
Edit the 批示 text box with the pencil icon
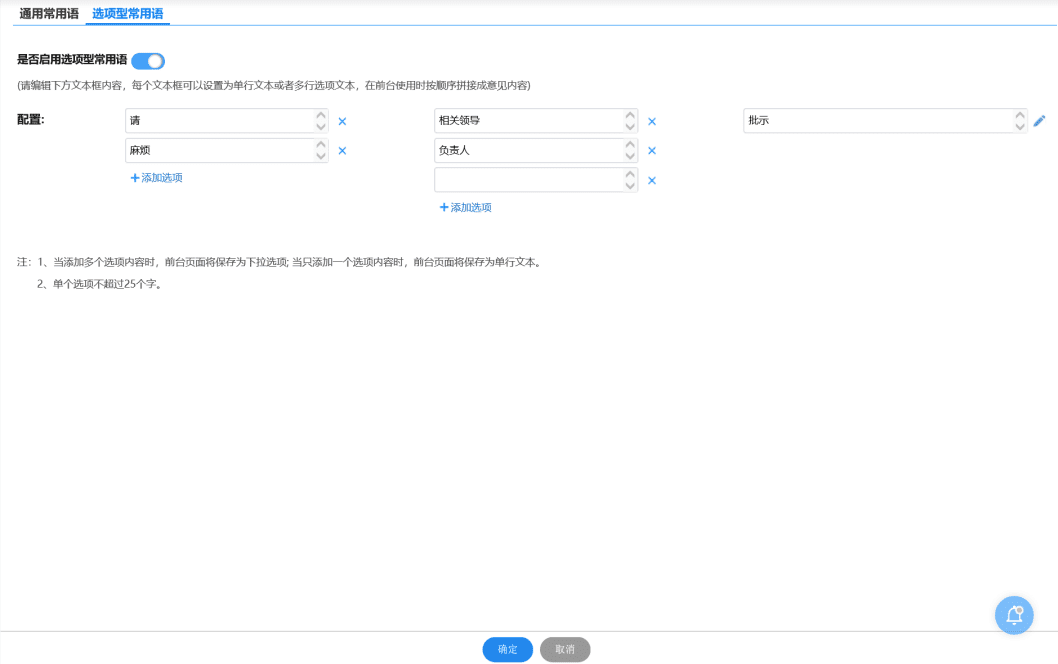click(1039, 121)
